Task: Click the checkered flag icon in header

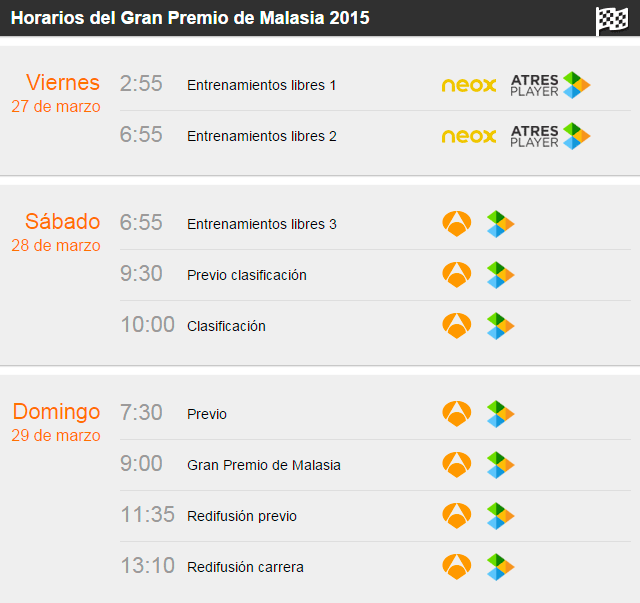Action: tap(612, 20)
